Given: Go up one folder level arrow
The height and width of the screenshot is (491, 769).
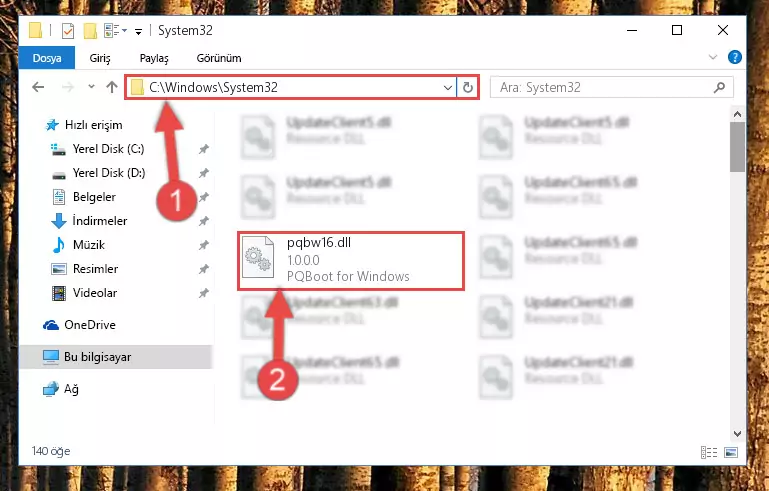Looking at the screenshot, I should click(x=112, y=87).
